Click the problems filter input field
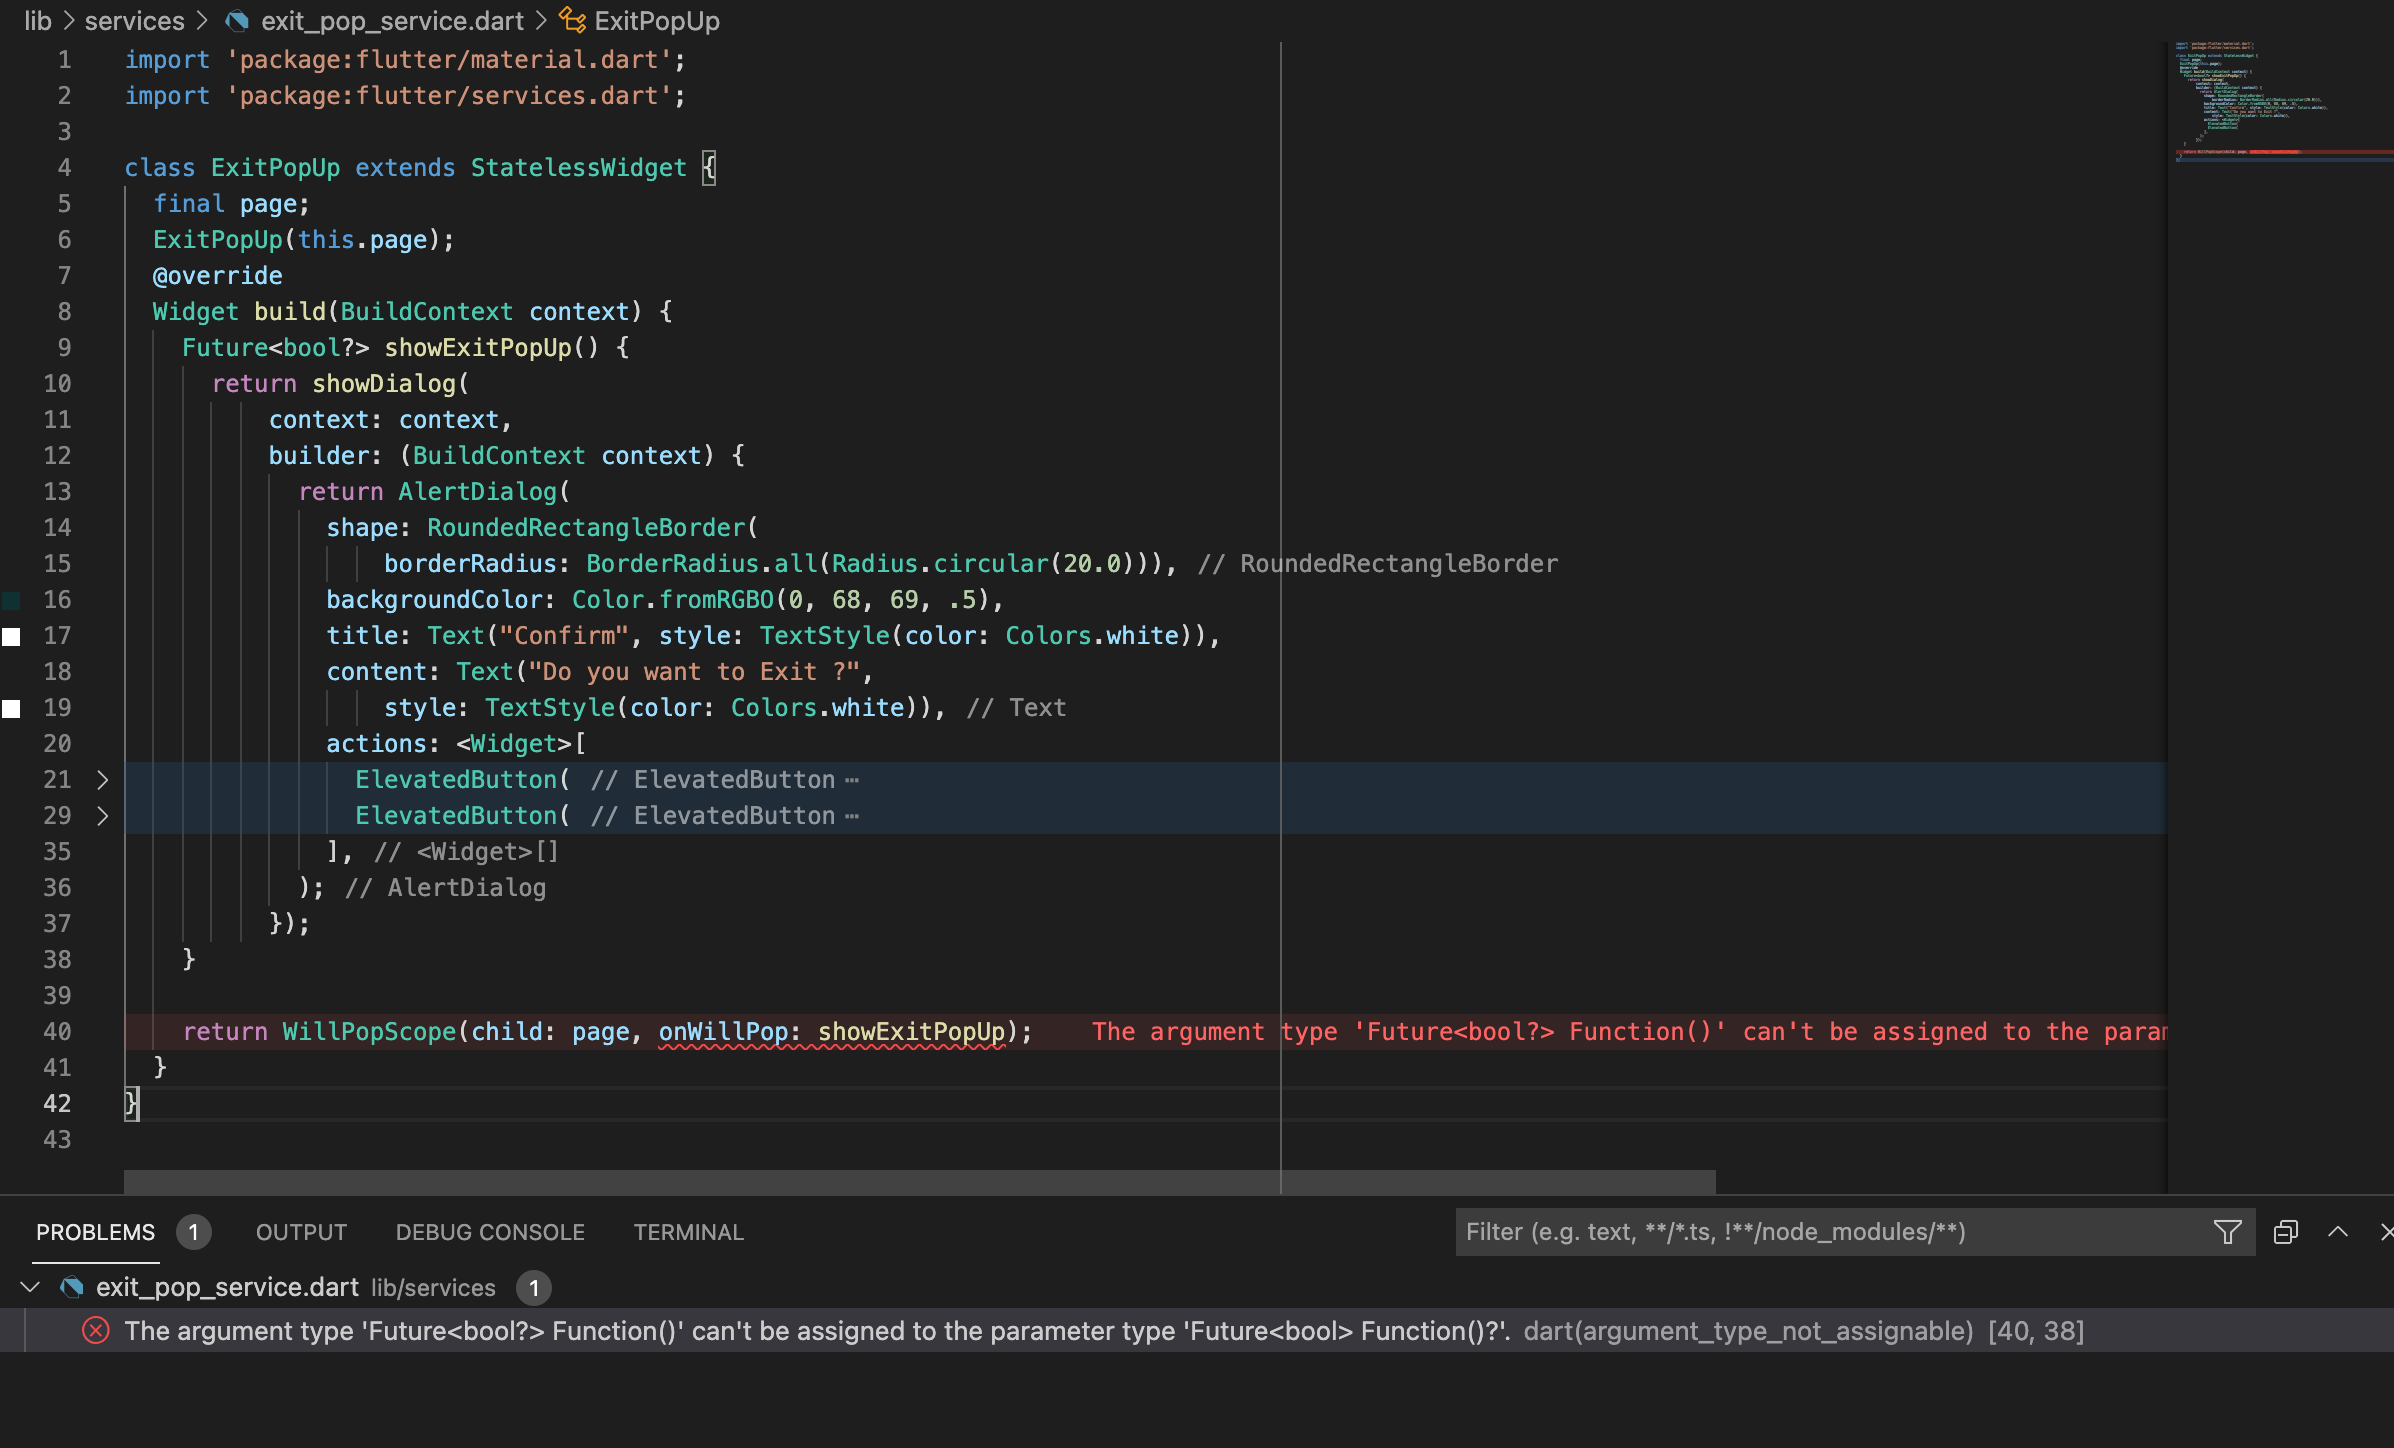 tap(1835, 1232)
